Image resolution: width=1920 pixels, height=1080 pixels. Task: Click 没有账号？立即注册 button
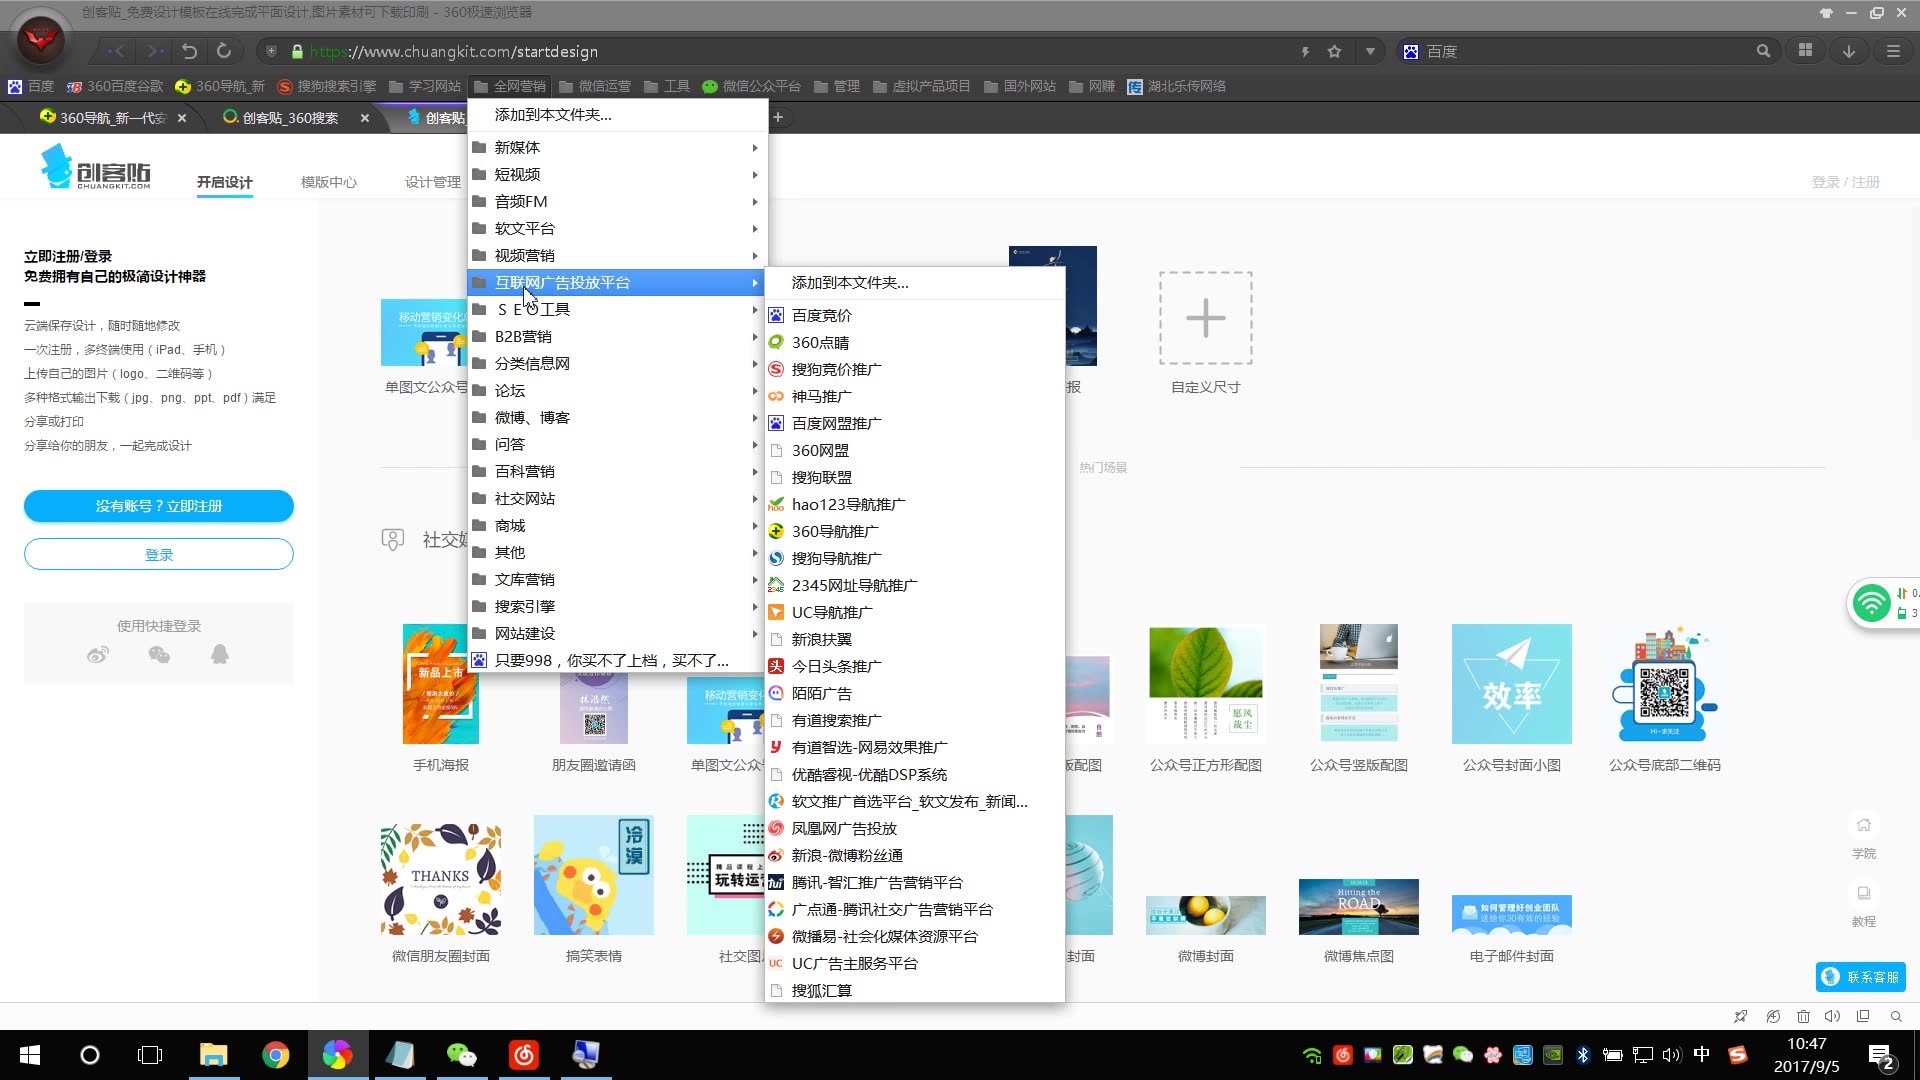click(159, 506)
